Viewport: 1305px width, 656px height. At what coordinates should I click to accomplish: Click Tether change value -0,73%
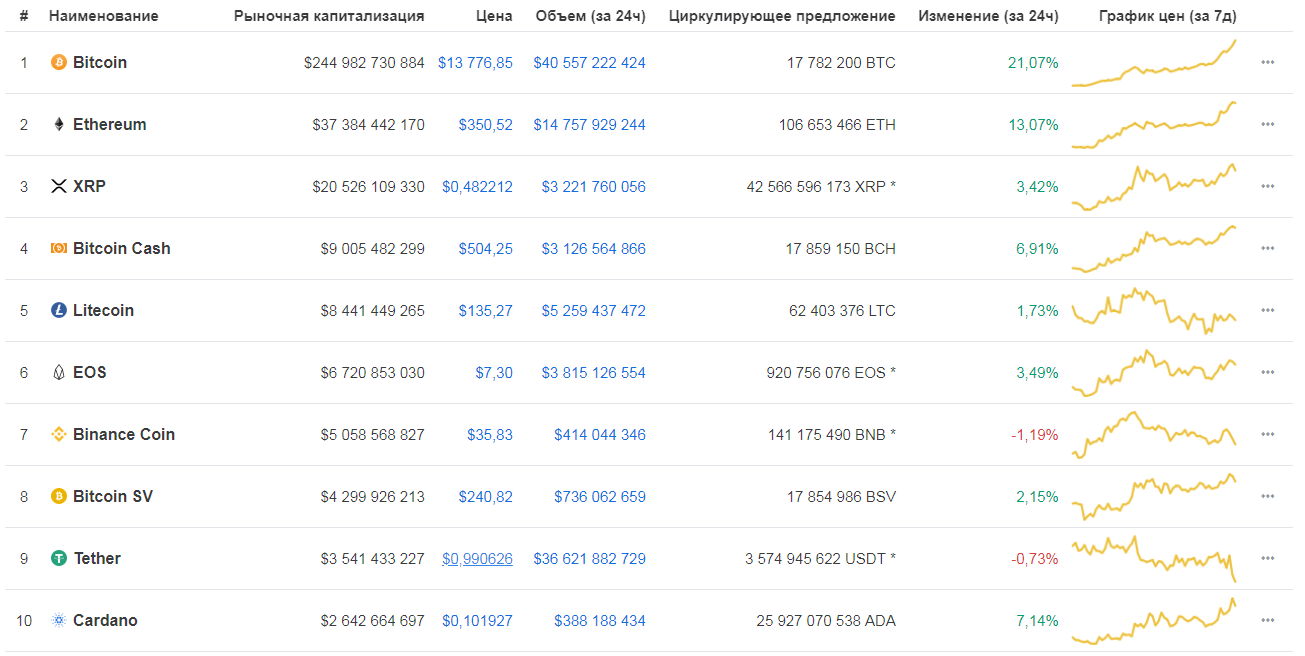click(1035, 558)
